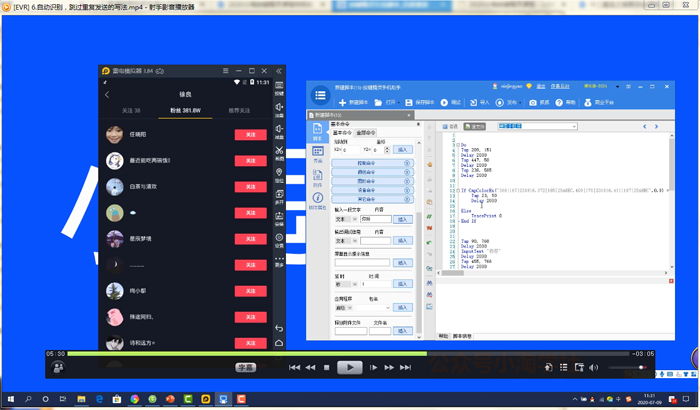Expand the second blue command group
Screen dimensions: 700x410
[372, 172]
